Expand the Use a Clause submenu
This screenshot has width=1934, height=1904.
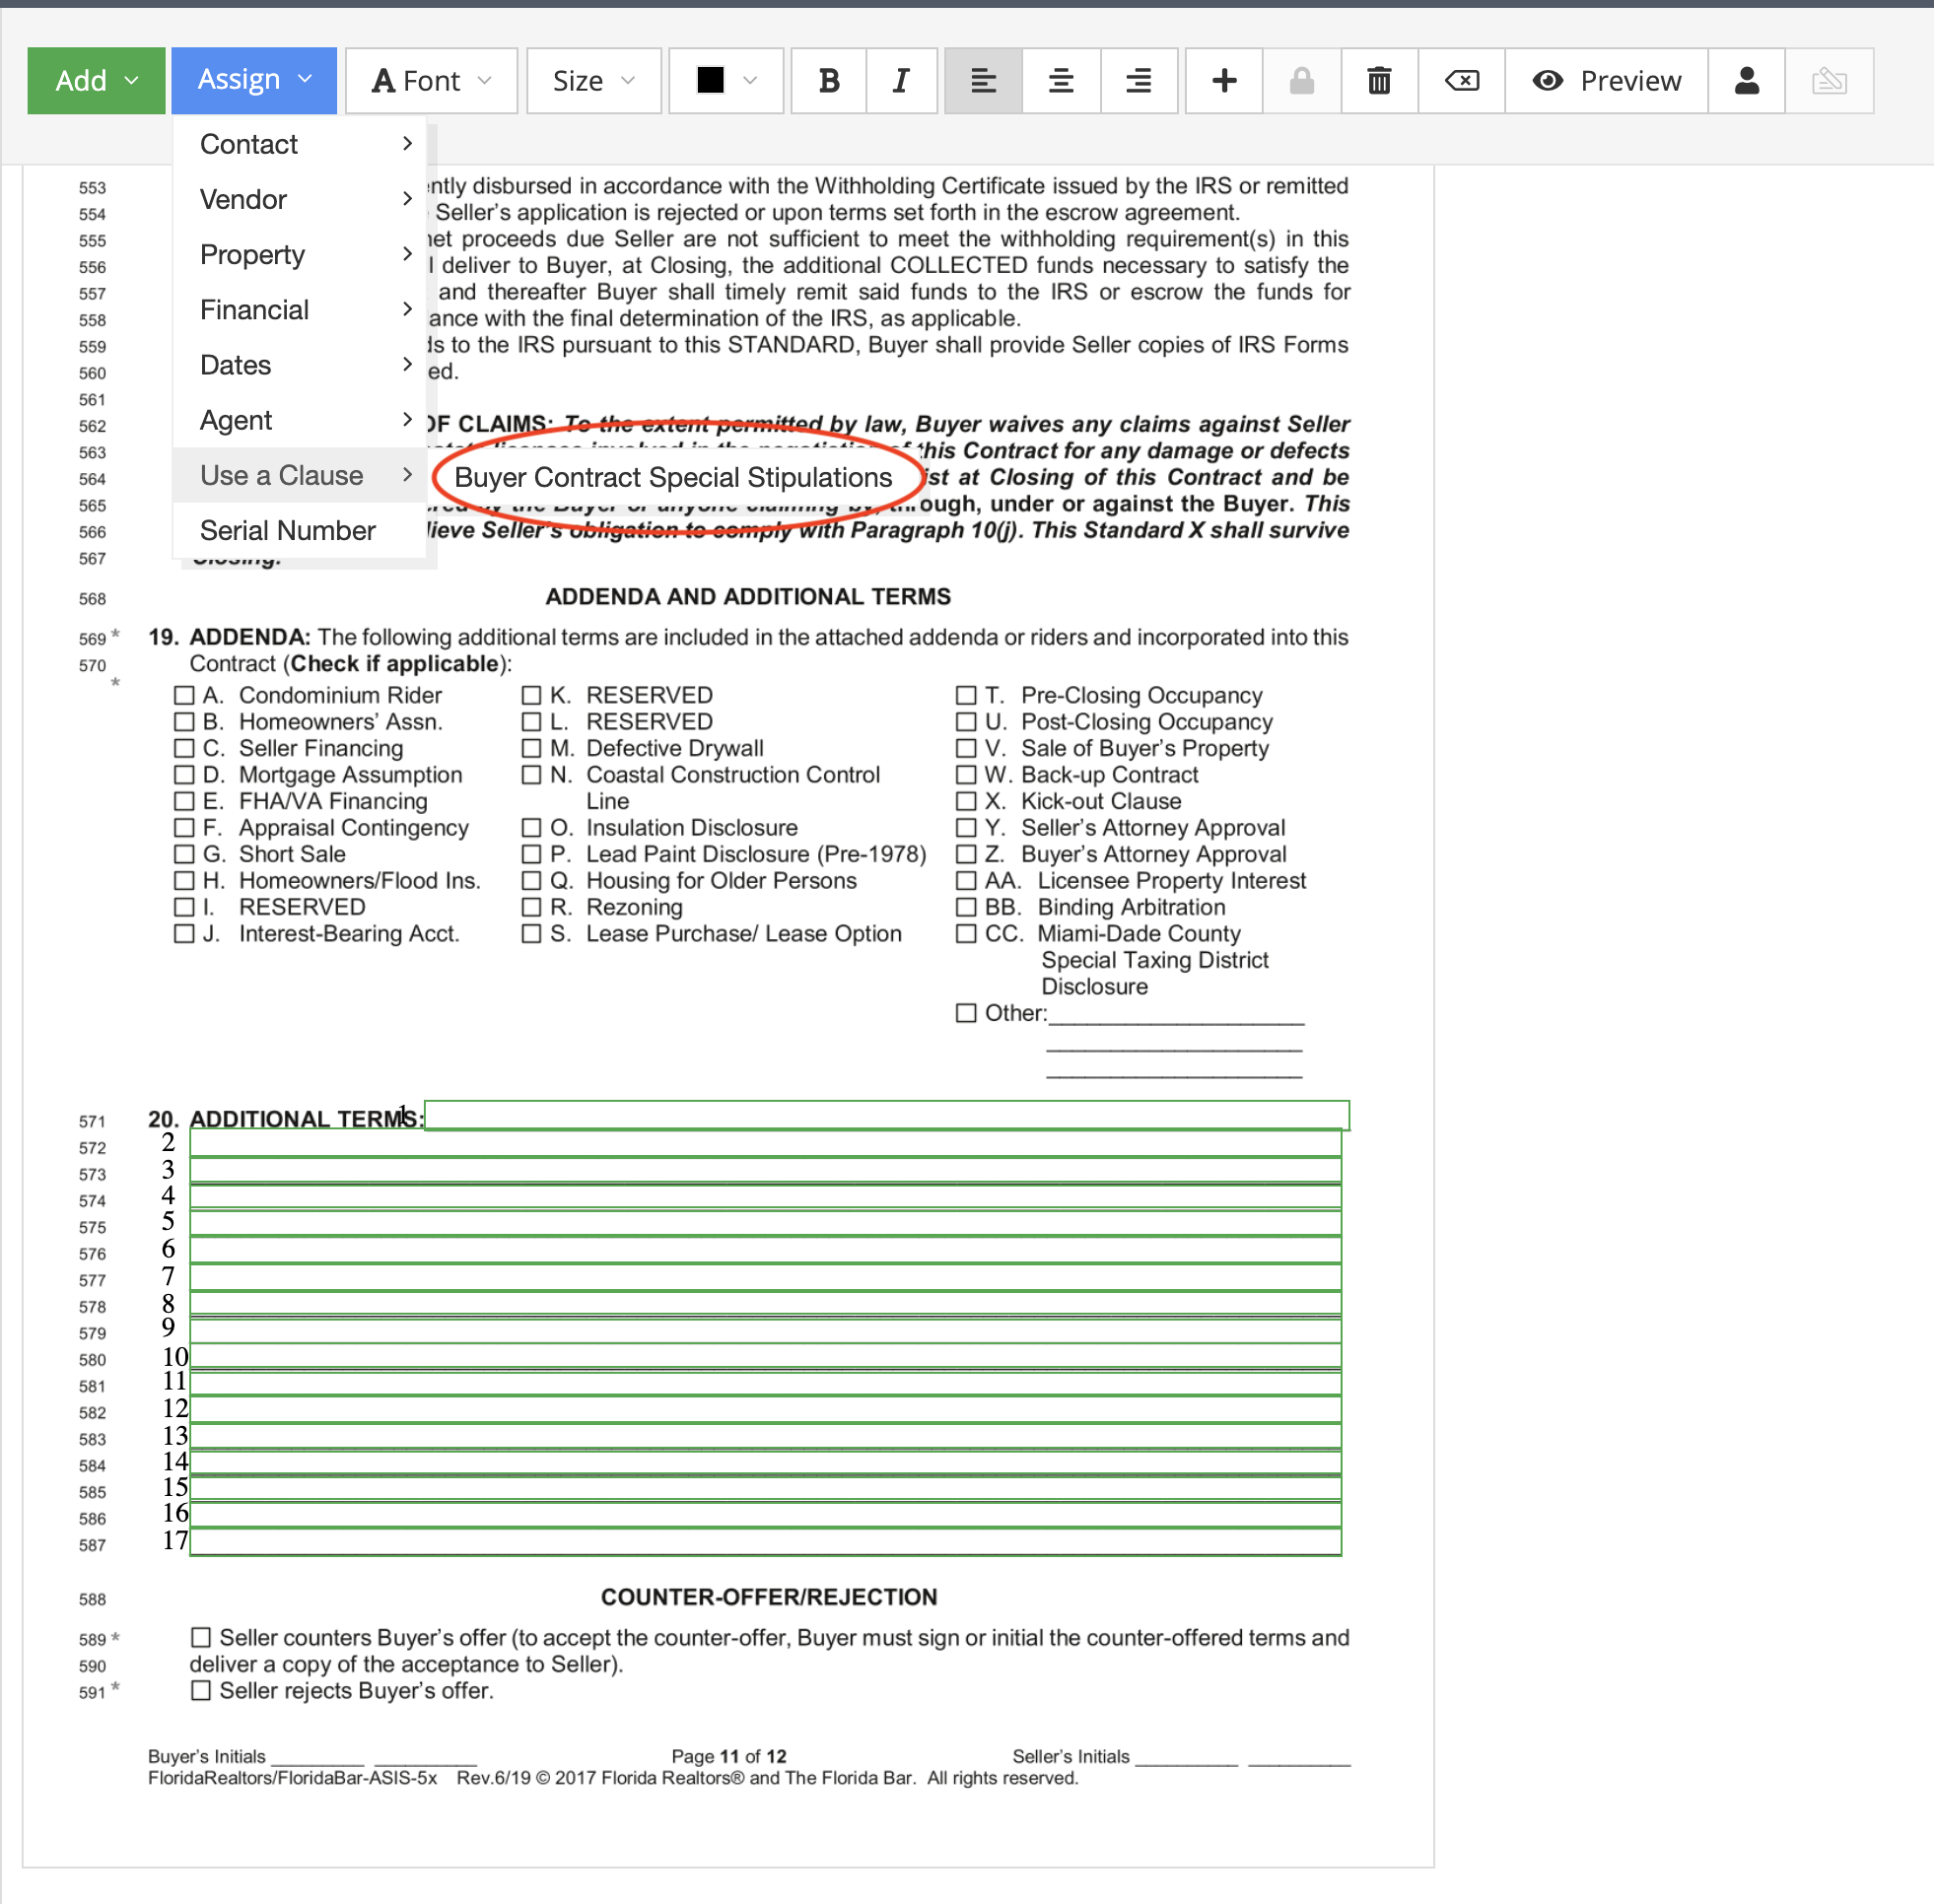point(281,475)
